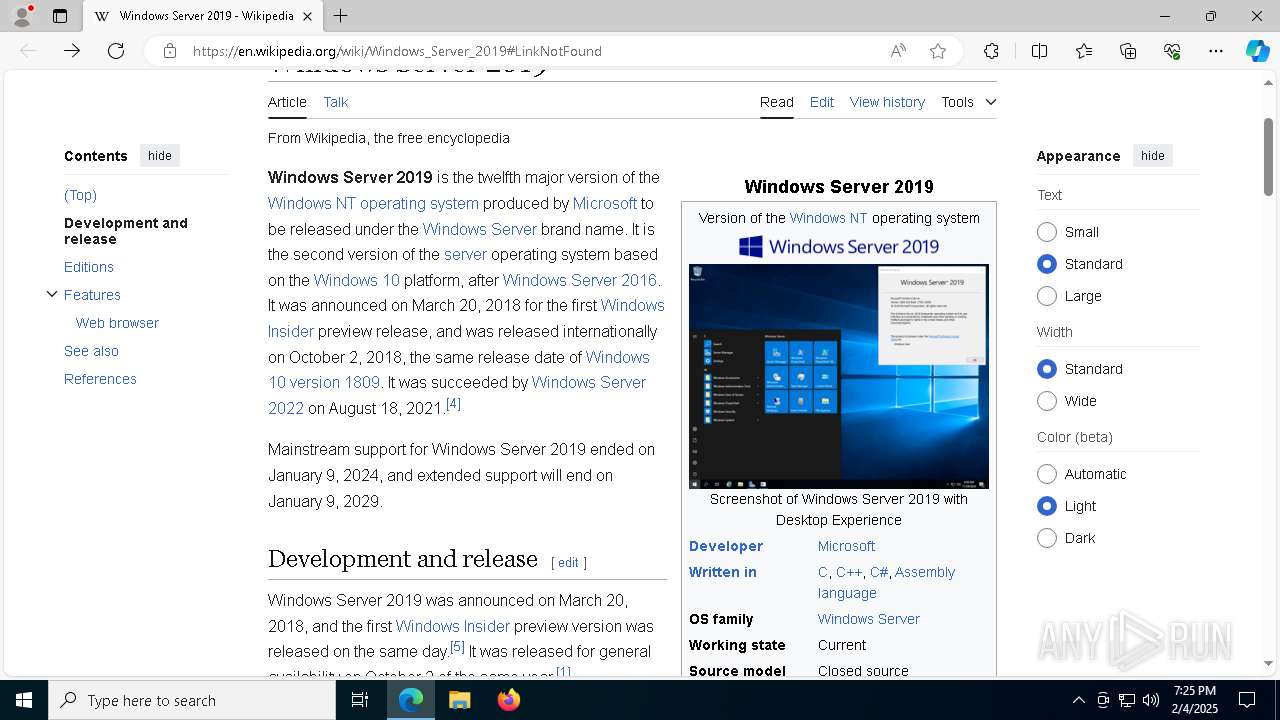Select Wide width option
The height and width of the screenshot is (720, 1280).
[1047, 401]
